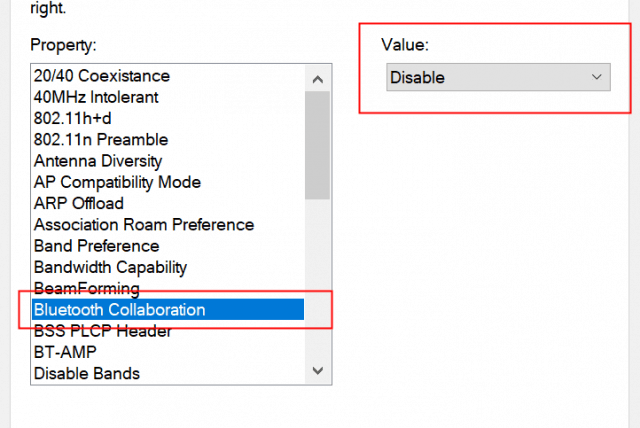Choose the ARP Offload property

[79, 203]
